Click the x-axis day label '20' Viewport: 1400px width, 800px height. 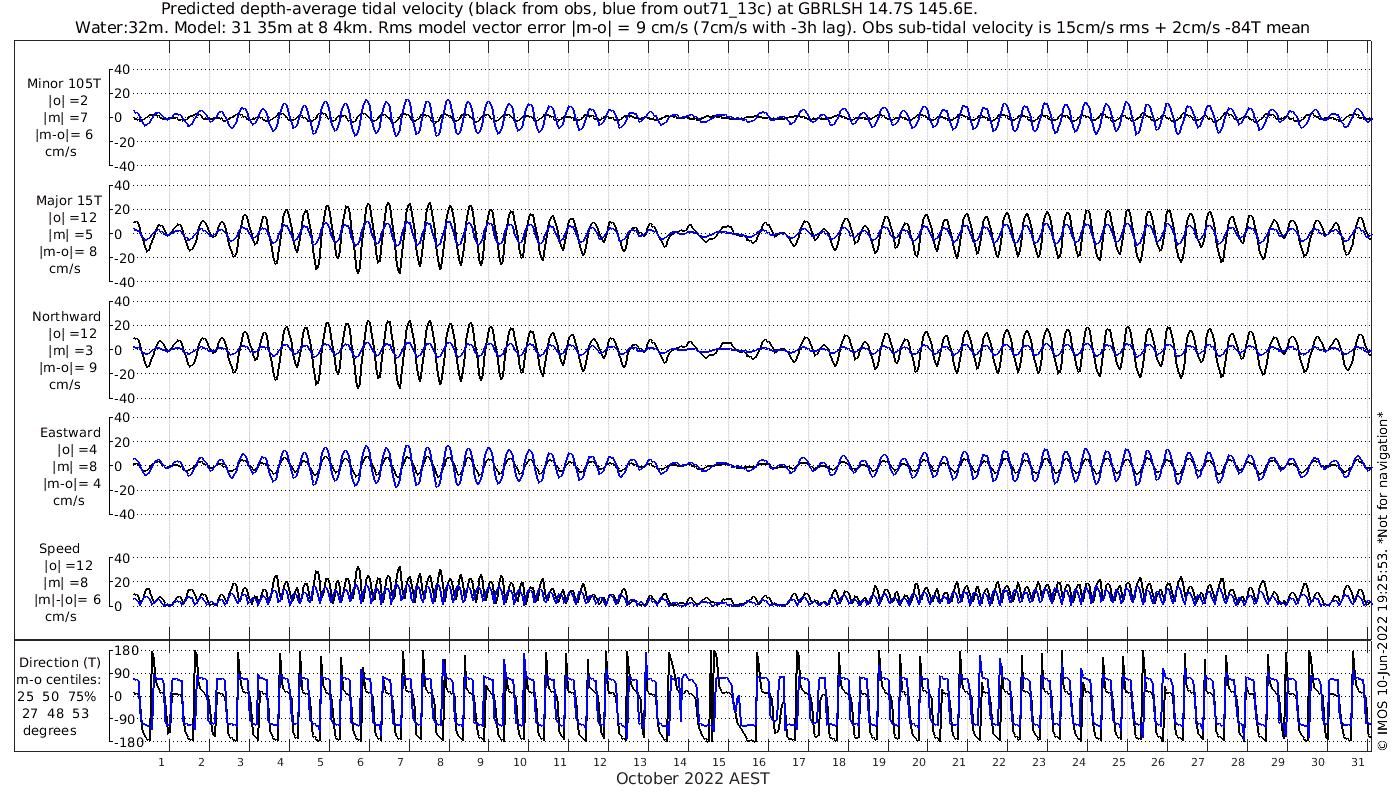click(918, 761)
